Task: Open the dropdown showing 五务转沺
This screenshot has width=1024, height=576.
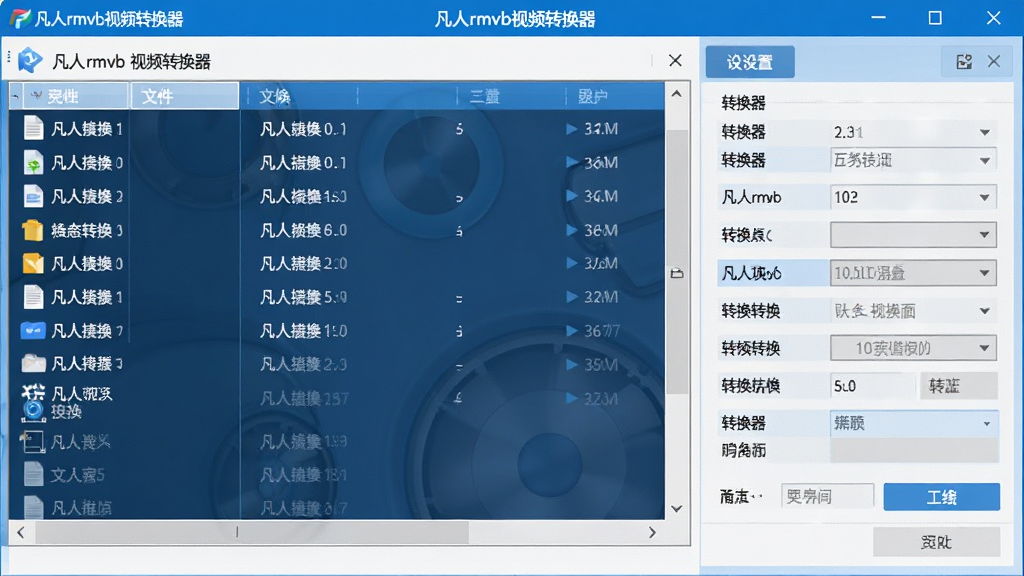Action: (x=913, y=160)
